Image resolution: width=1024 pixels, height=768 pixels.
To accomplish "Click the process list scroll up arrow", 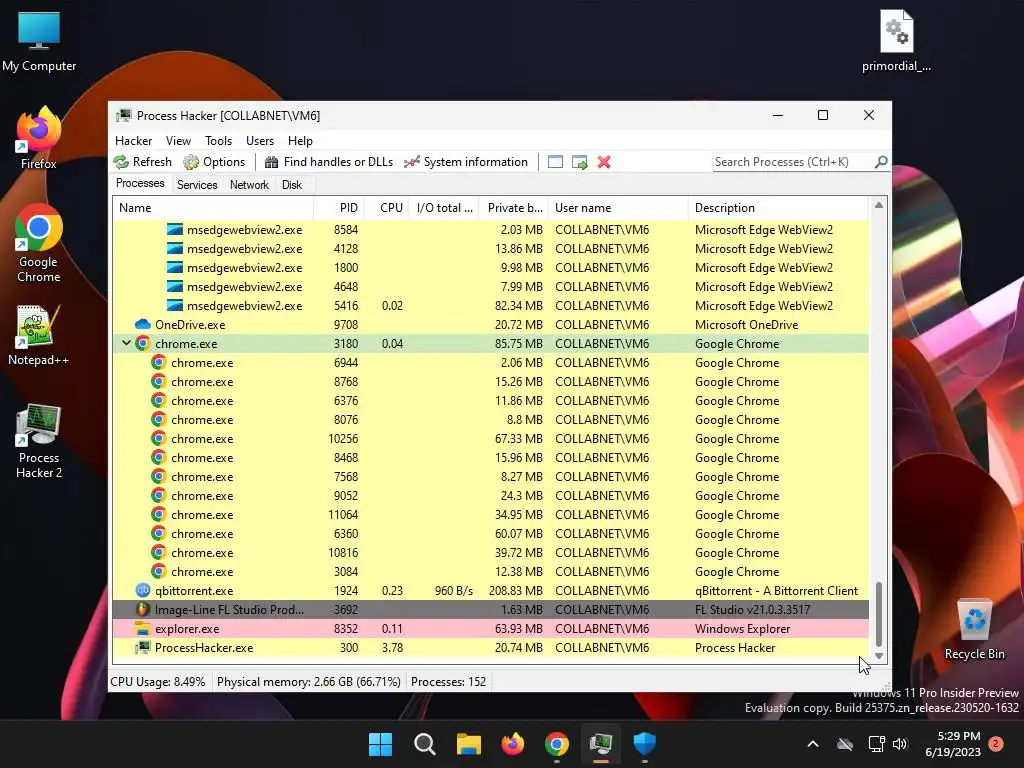I will click(x=879, y=205).
